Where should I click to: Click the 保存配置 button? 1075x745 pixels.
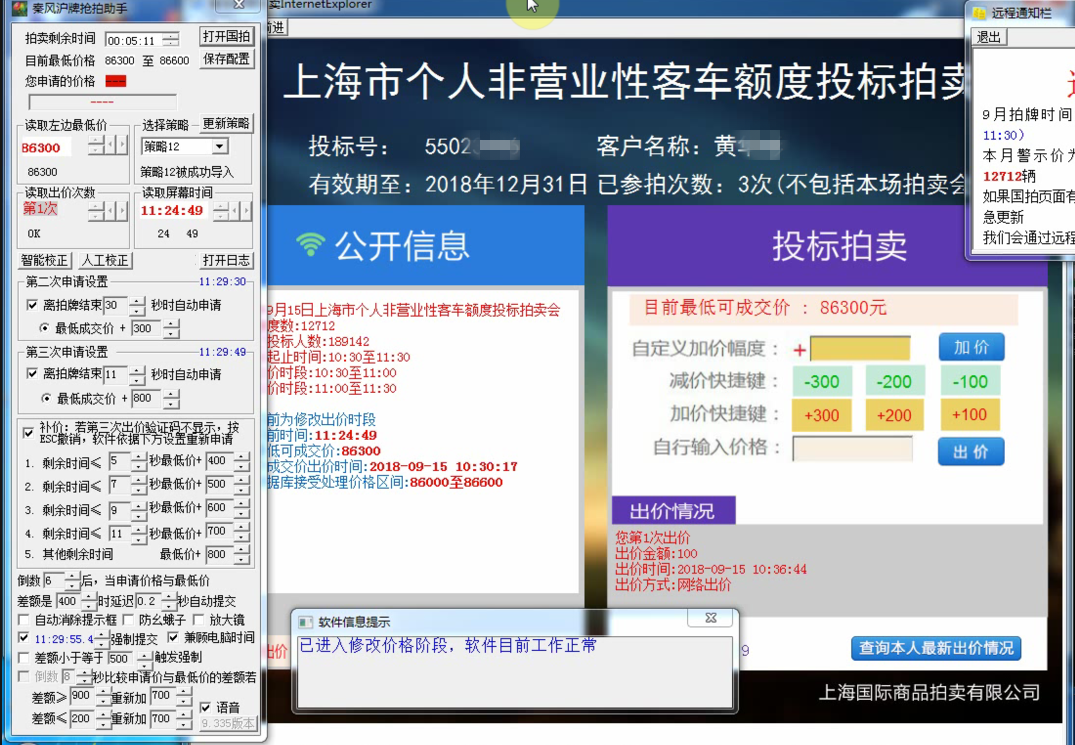point(226,59)
